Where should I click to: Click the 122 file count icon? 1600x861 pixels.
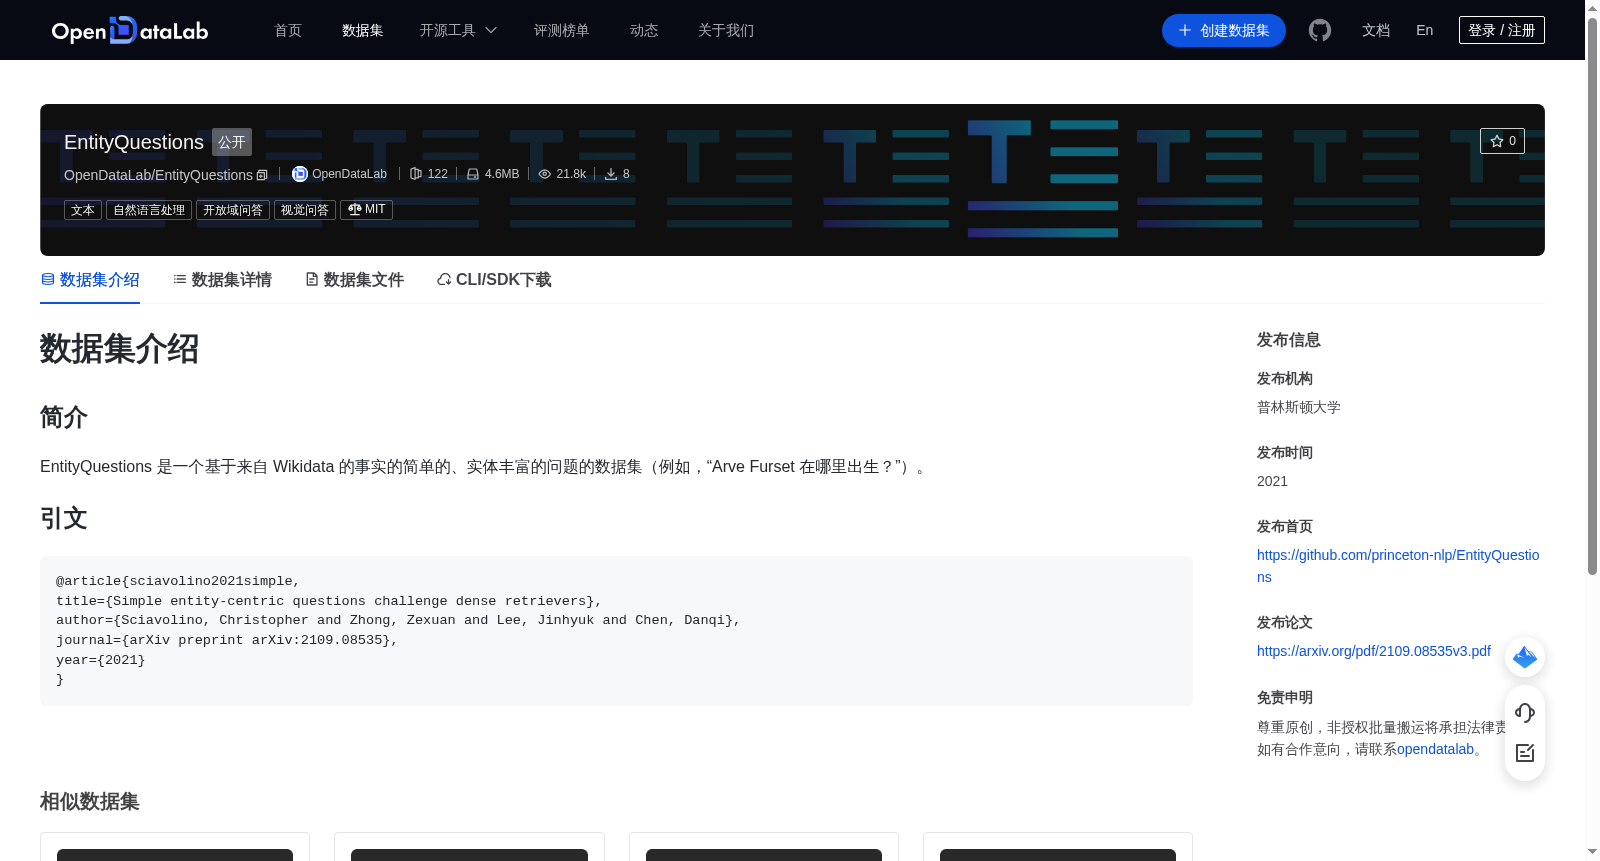[416, 174]
